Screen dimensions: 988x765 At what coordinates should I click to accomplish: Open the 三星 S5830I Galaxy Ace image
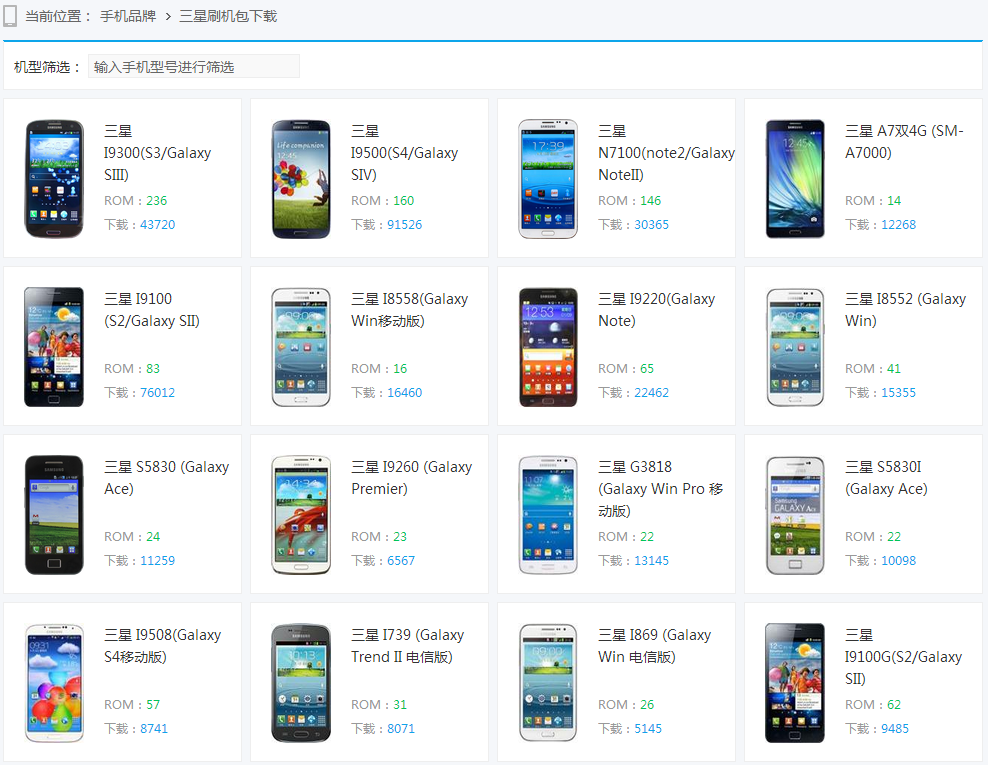click(795, 515)
